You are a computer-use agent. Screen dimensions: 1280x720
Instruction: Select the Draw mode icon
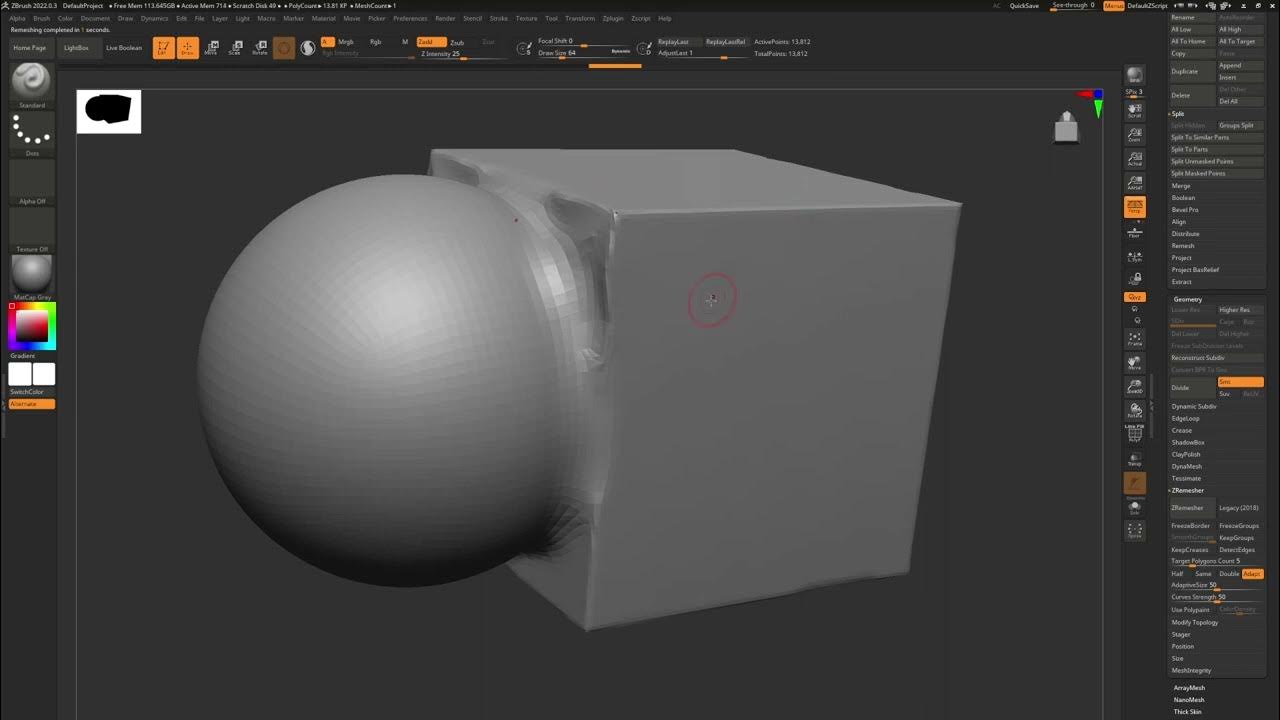187,48
